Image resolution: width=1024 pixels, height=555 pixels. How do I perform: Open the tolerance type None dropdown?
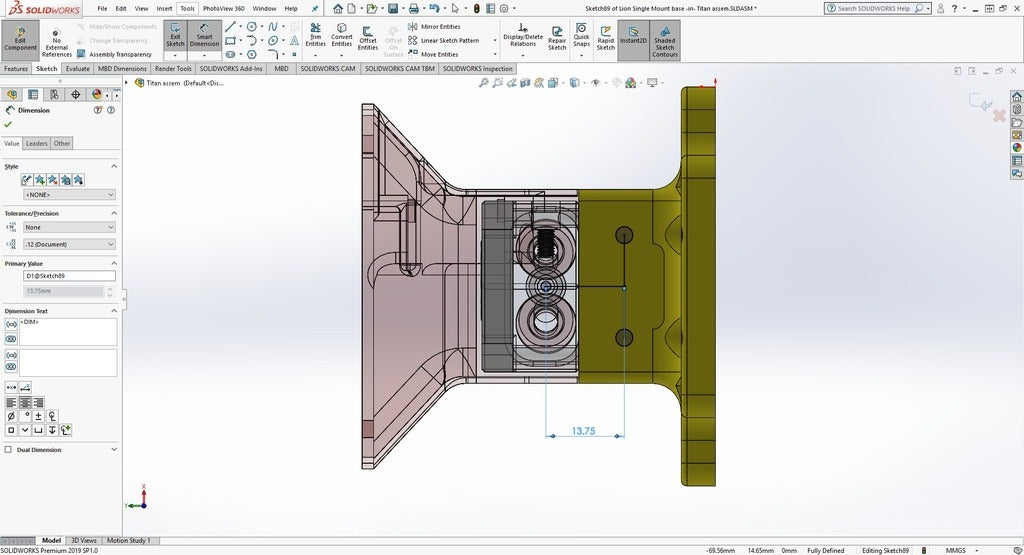(x=68, y=227)
